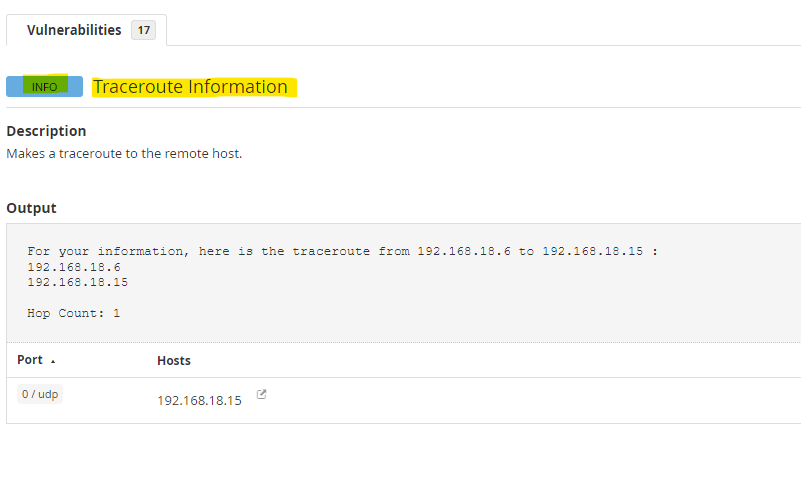Sort the table by the Port column header

pos(30,360)
